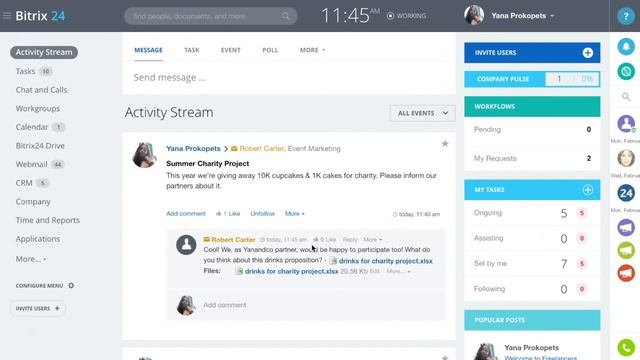Click Yana Prokopets author name on post

pyautogui.click(x=193, y=149)
